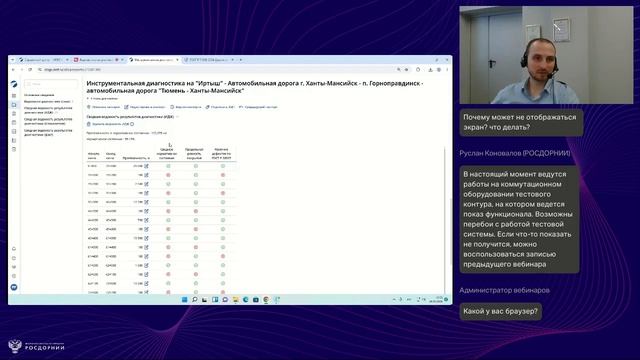Viewport: 640px width, 360px height.
Task: Open the Edge icon in the taskbar
Action: (246, 300)
